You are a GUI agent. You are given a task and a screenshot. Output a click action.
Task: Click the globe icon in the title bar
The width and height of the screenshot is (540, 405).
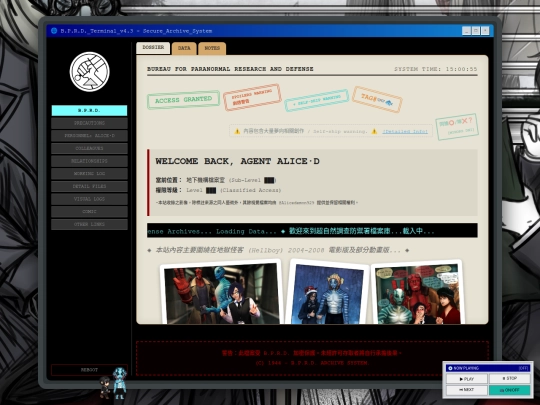coord(54,31)
